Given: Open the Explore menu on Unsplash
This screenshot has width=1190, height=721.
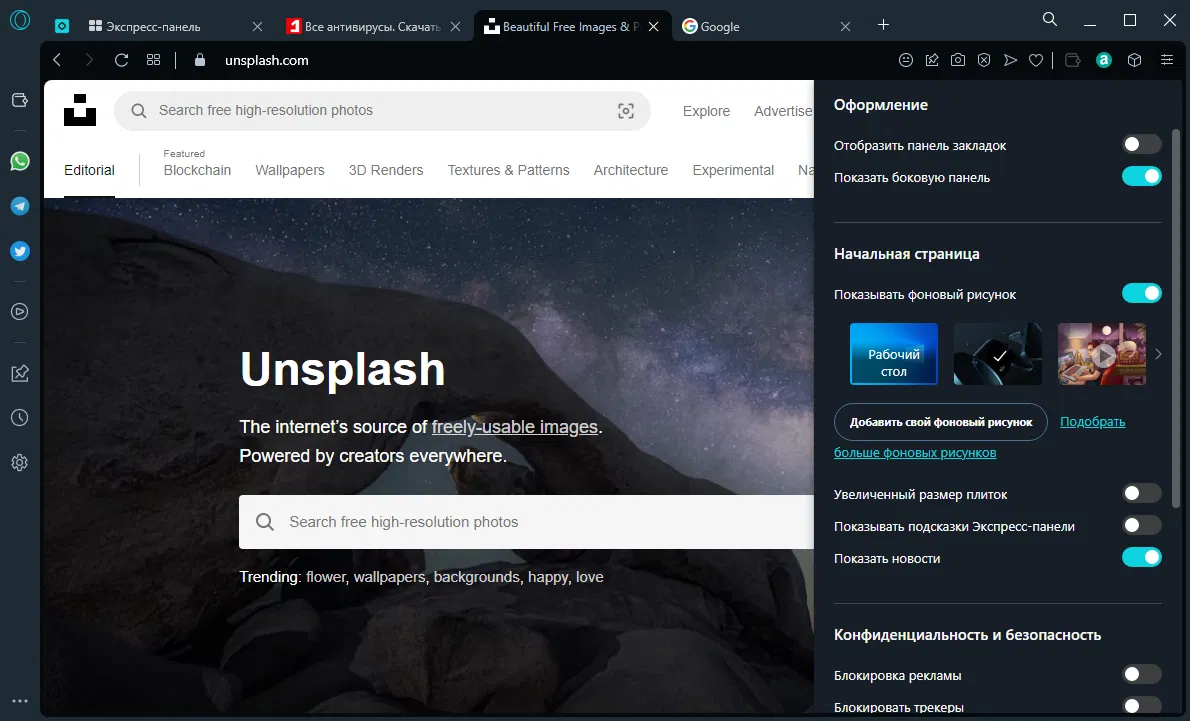Looking at the screenshot, I should [x=707, y=111].
